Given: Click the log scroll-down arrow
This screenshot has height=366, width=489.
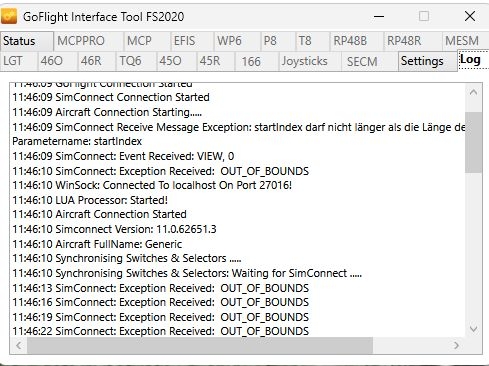Looking at the screenshot, I should [473, 329].
